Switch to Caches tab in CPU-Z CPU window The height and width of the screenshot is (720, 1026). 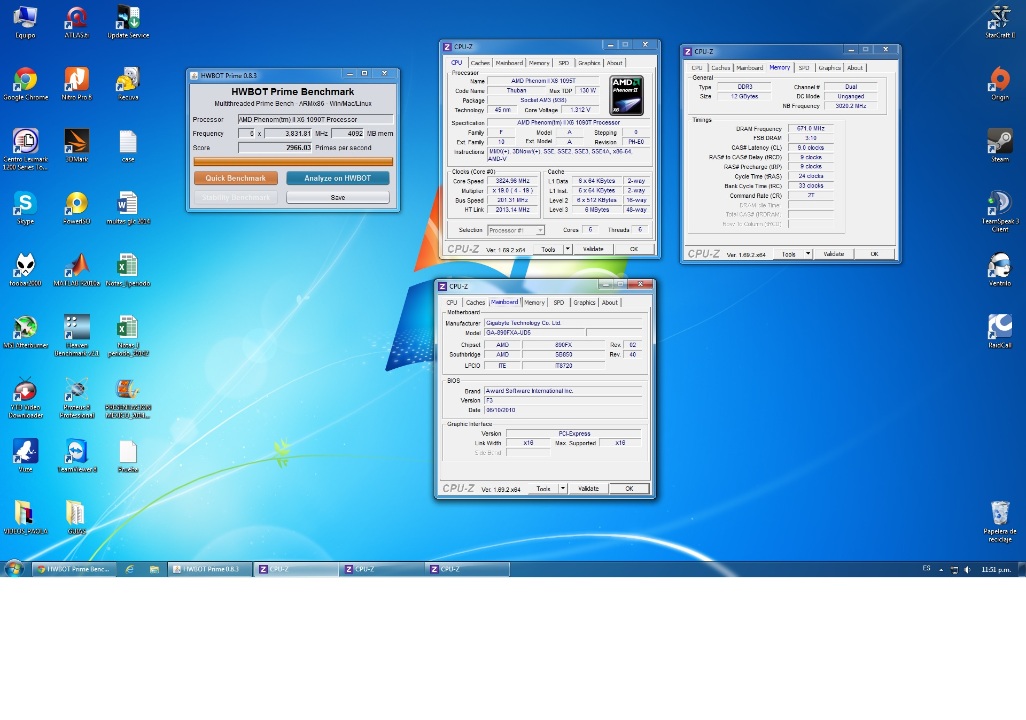[480, 63]
